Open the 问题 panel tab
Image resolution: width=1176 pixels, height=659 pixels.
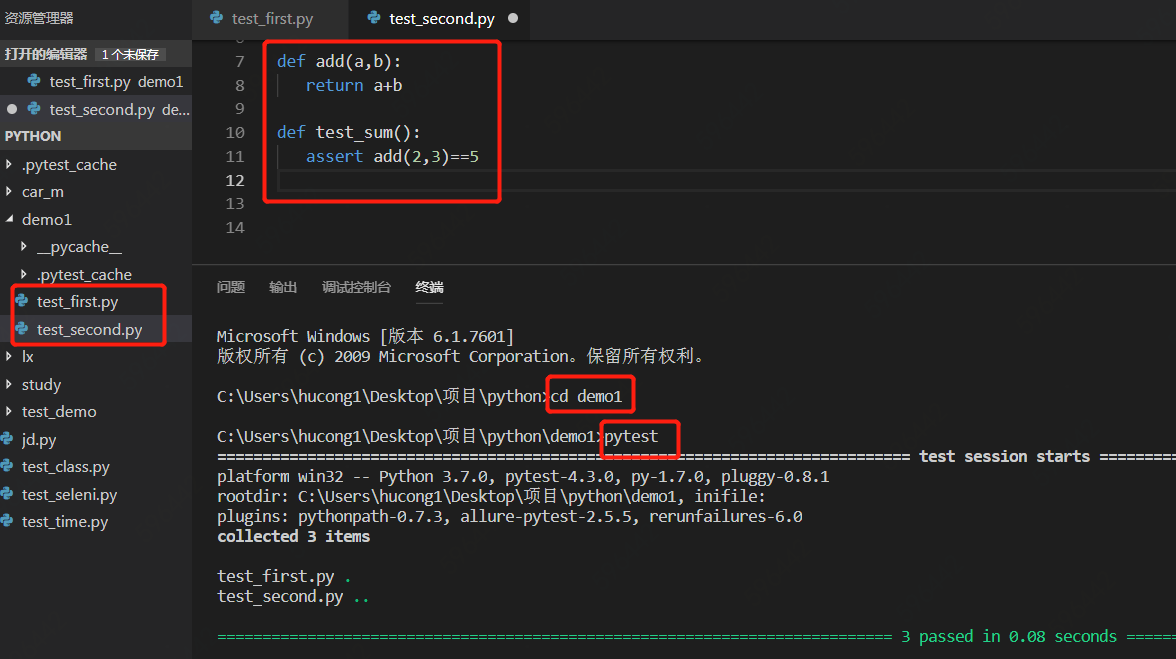point(231,287)
